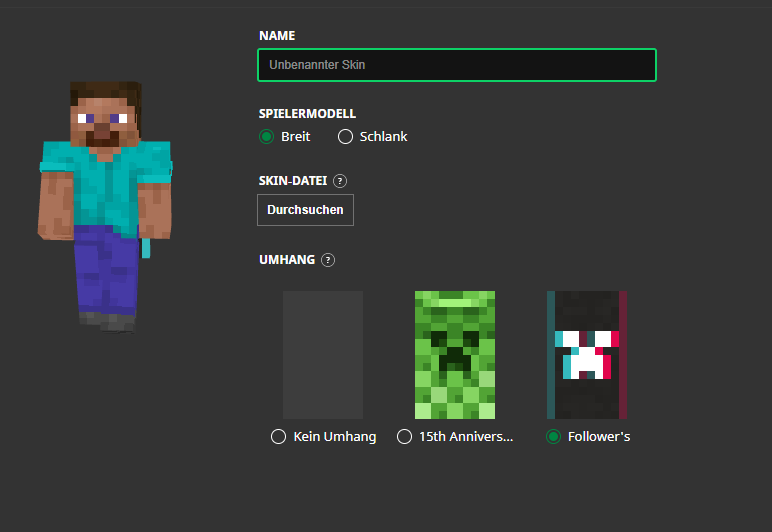Screen dimensions: 772x532
Task: Select the Schlank player model
Action: [x=345, y=136]
